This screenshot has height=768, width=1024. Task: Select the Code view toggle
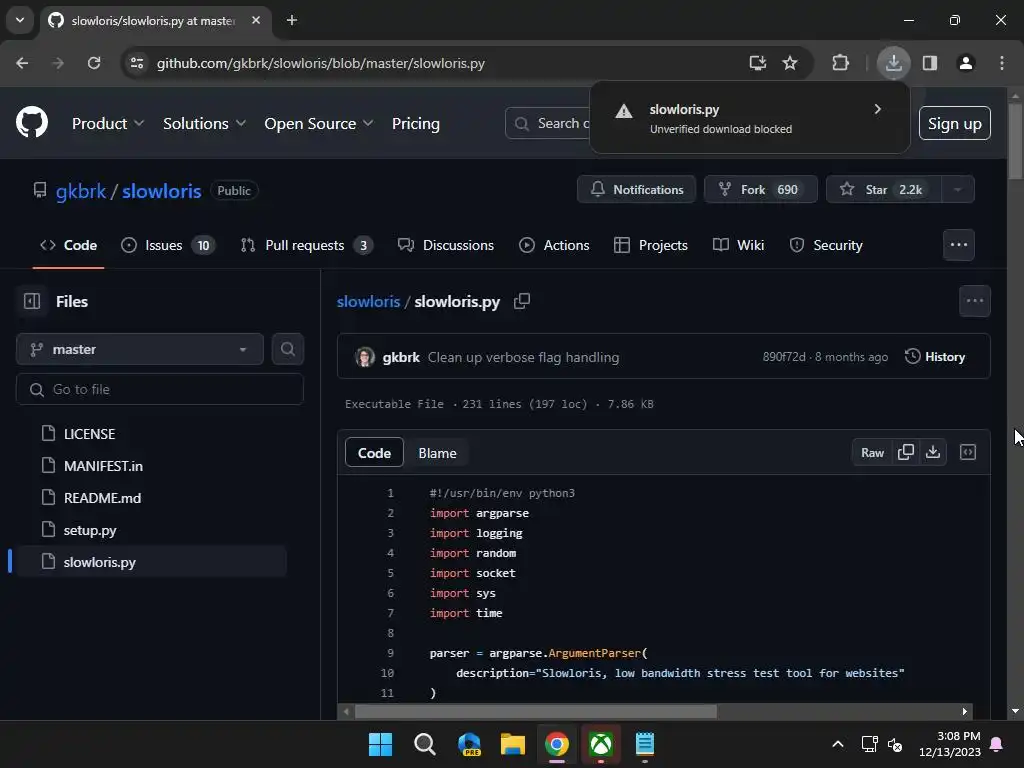(x=374, y=453)
